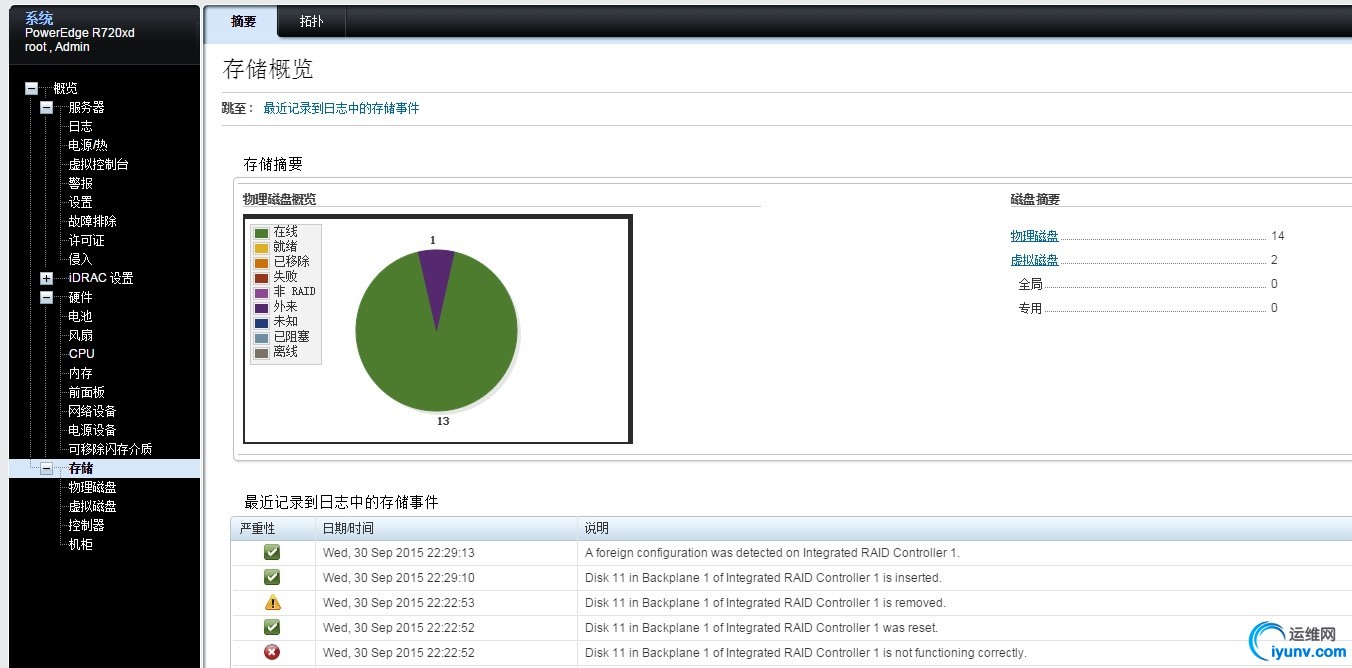This screenshot has width=1352, height=668.
Task: Switch to the 摘要 tab
Action: pyautogui.click(x=243, y=21)
